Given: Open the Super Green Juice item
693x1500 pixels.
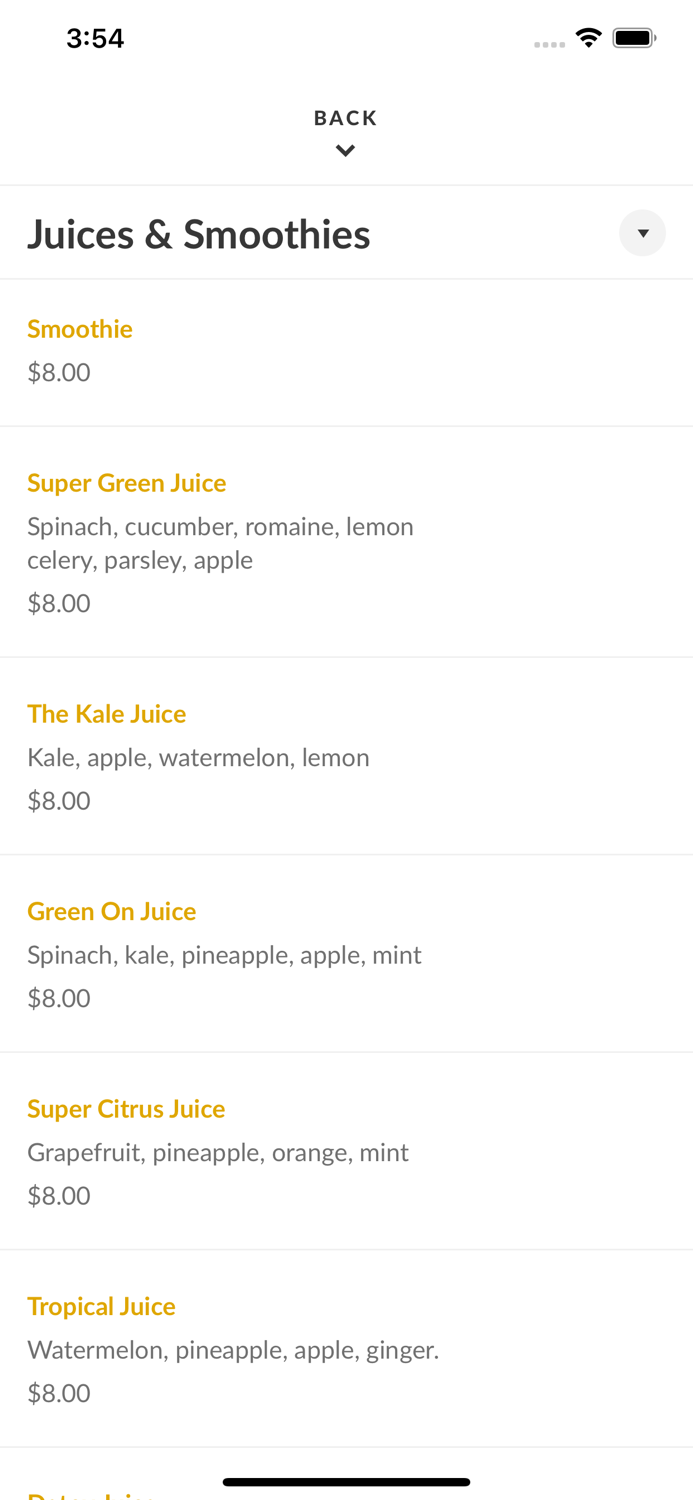Looking at the screenshot, I should (x=127, y=483).
